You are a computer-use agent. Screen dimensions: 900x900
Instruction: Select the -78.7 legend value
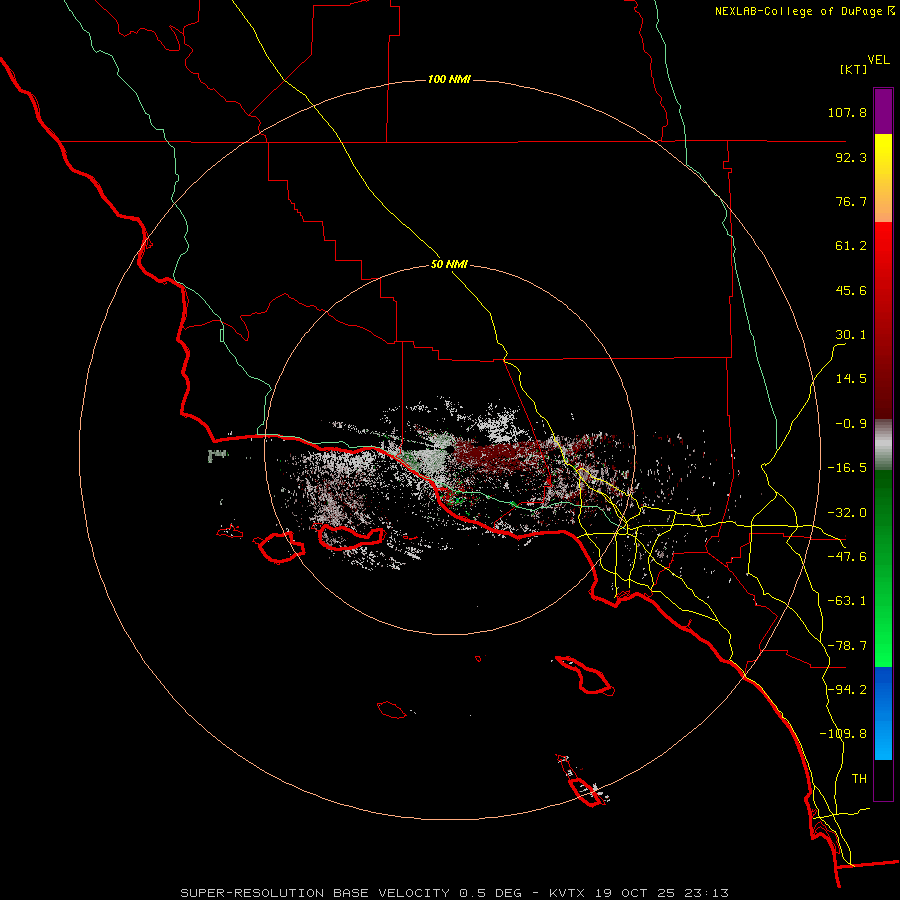pyautogui.click(x=847, y=646)
